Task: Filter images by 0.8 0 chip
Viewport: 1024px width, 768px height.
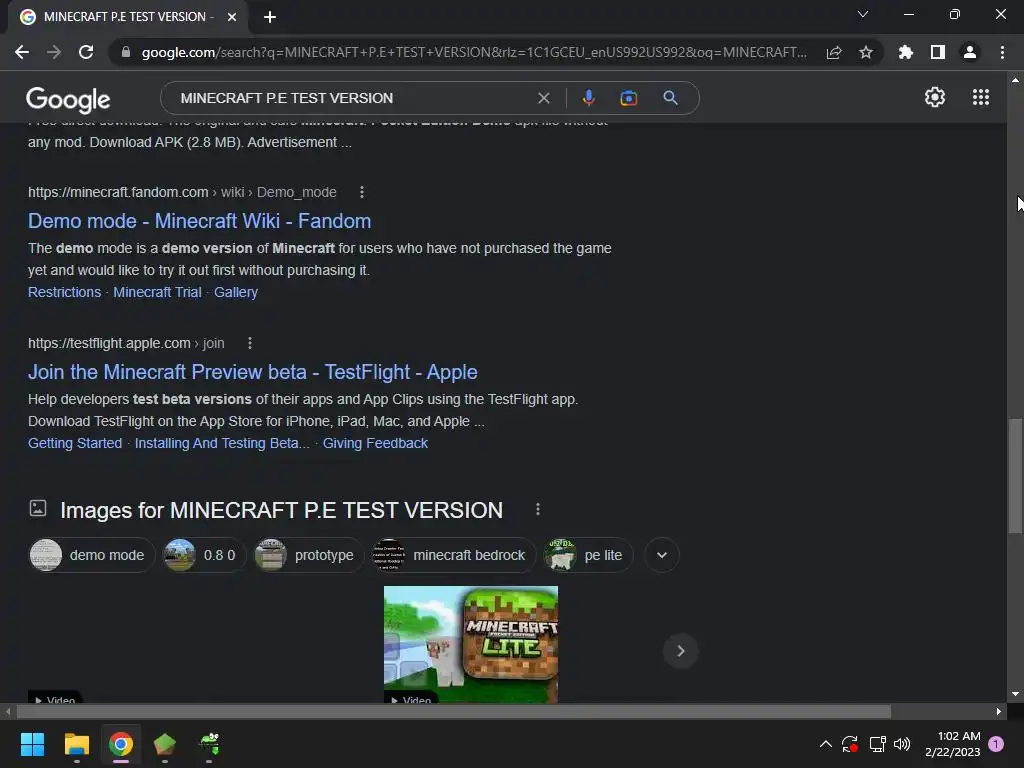Action: coord(204,555)
